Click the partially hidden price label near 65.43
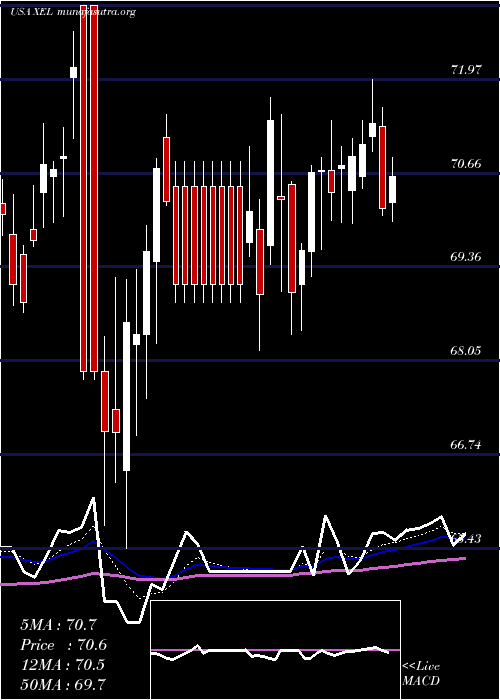The width and height of the screenshot is (500, 700). click(x=466, y=538)
